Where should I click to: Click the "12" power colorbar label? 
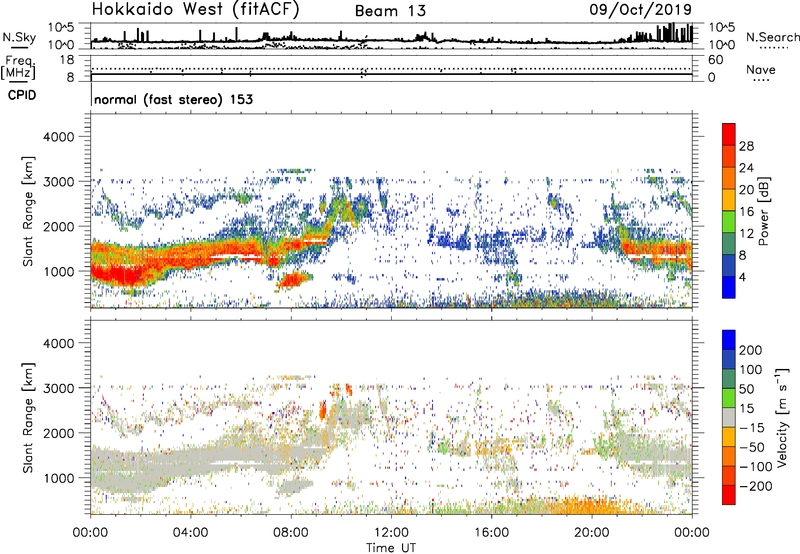point(746,234)
